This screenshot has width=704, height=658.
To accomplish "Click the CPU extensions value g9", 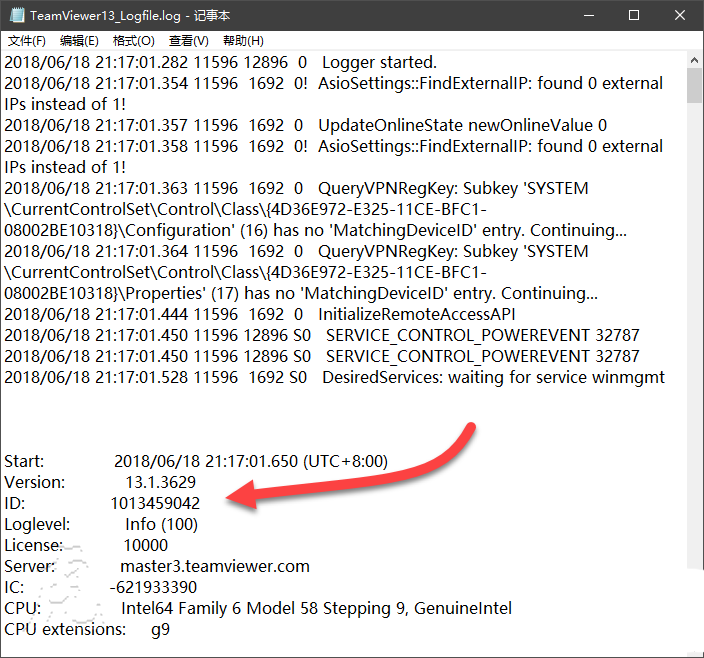I will pyautogui.click(x=160, y=630).
